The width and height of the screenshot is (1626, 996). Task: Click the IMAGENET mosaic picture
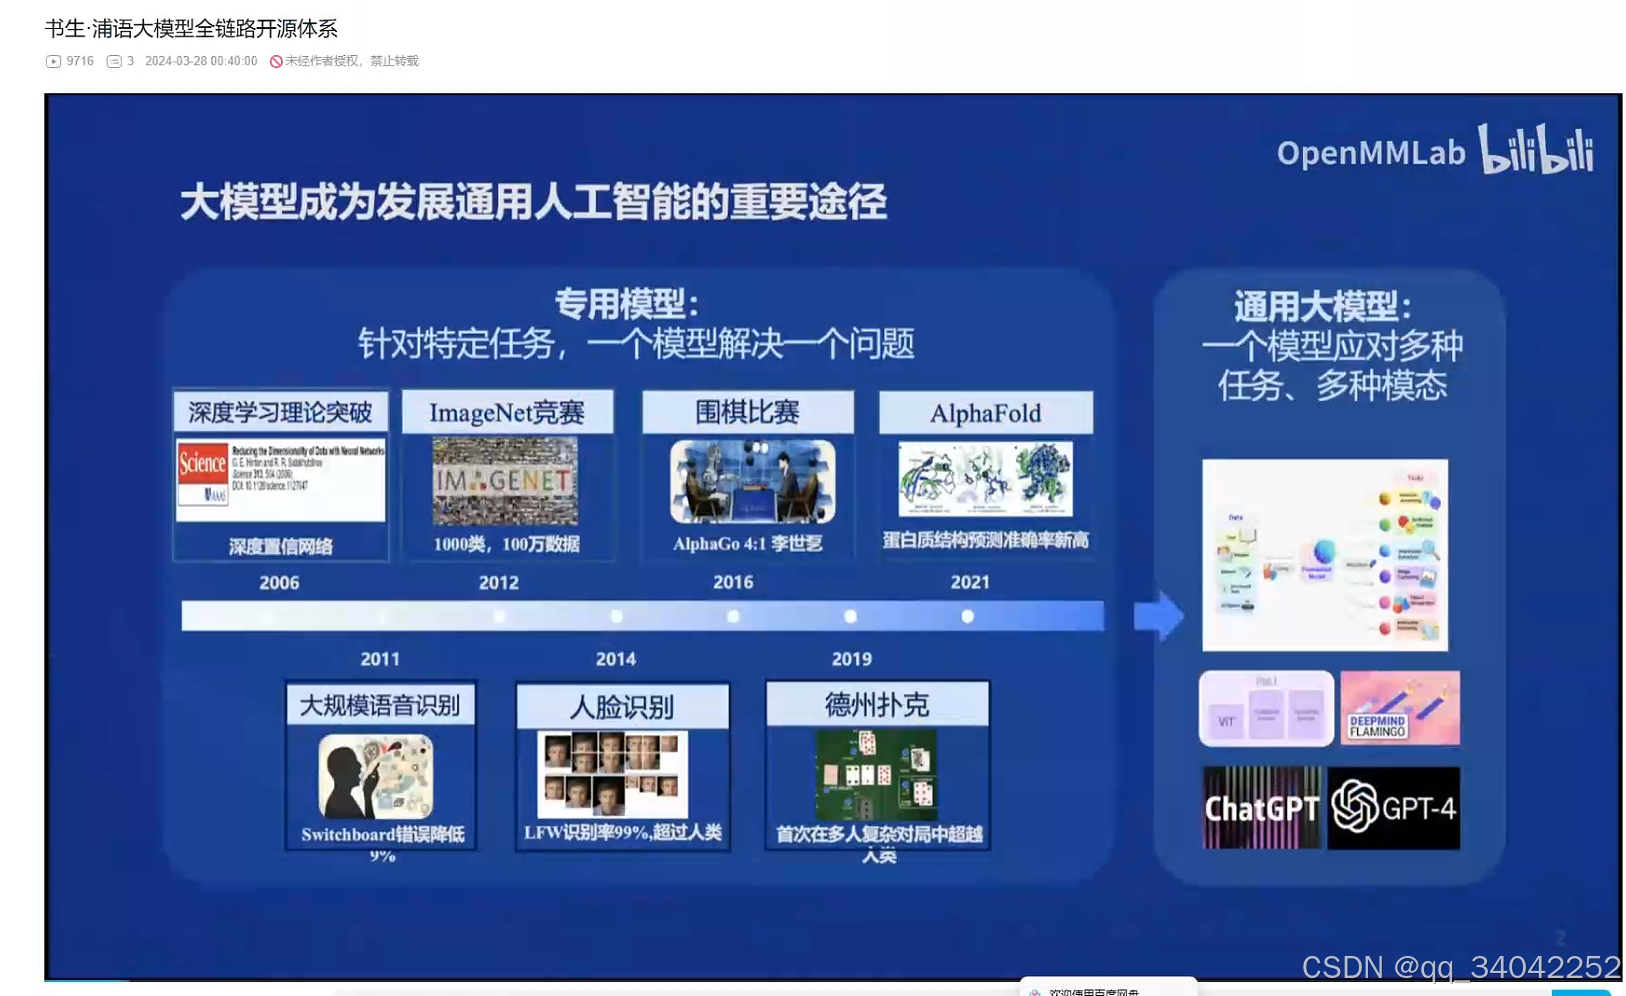click(x=505, y=481)
